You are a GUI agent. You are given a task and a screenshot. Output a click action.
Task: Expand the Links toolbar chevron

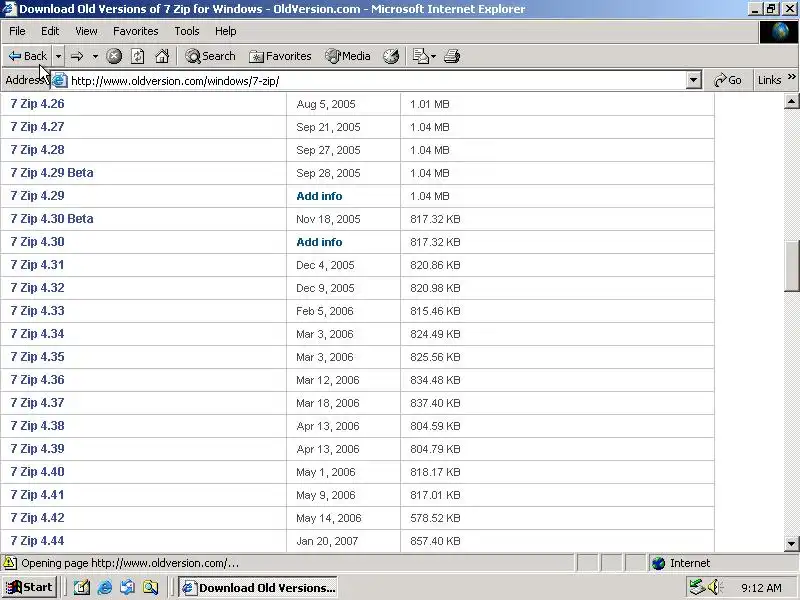(791, 77)
